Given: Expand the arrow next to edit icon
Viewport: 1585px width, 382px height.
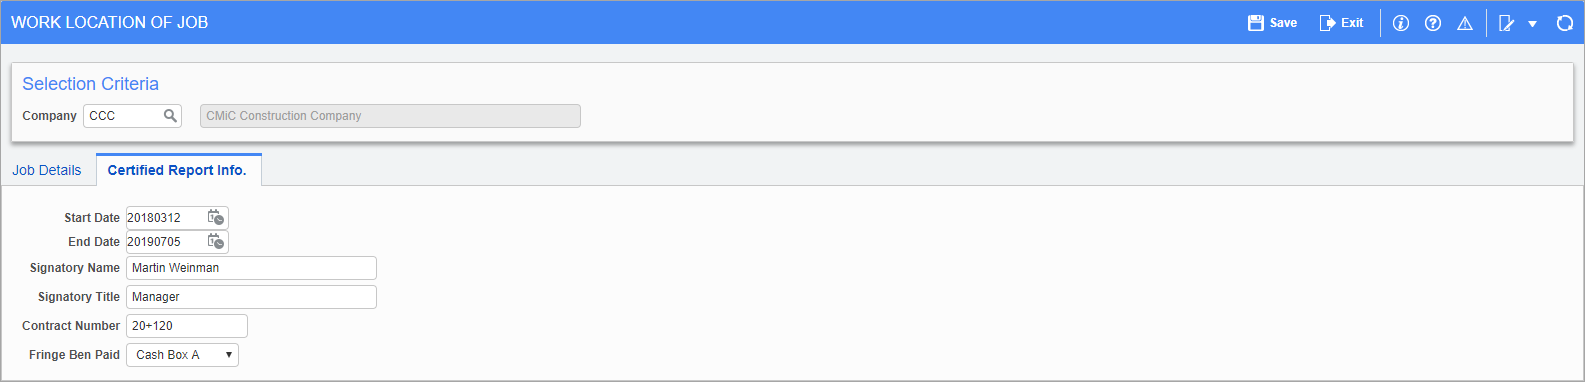Looking at the screenshot, I should coord(1532,23).
